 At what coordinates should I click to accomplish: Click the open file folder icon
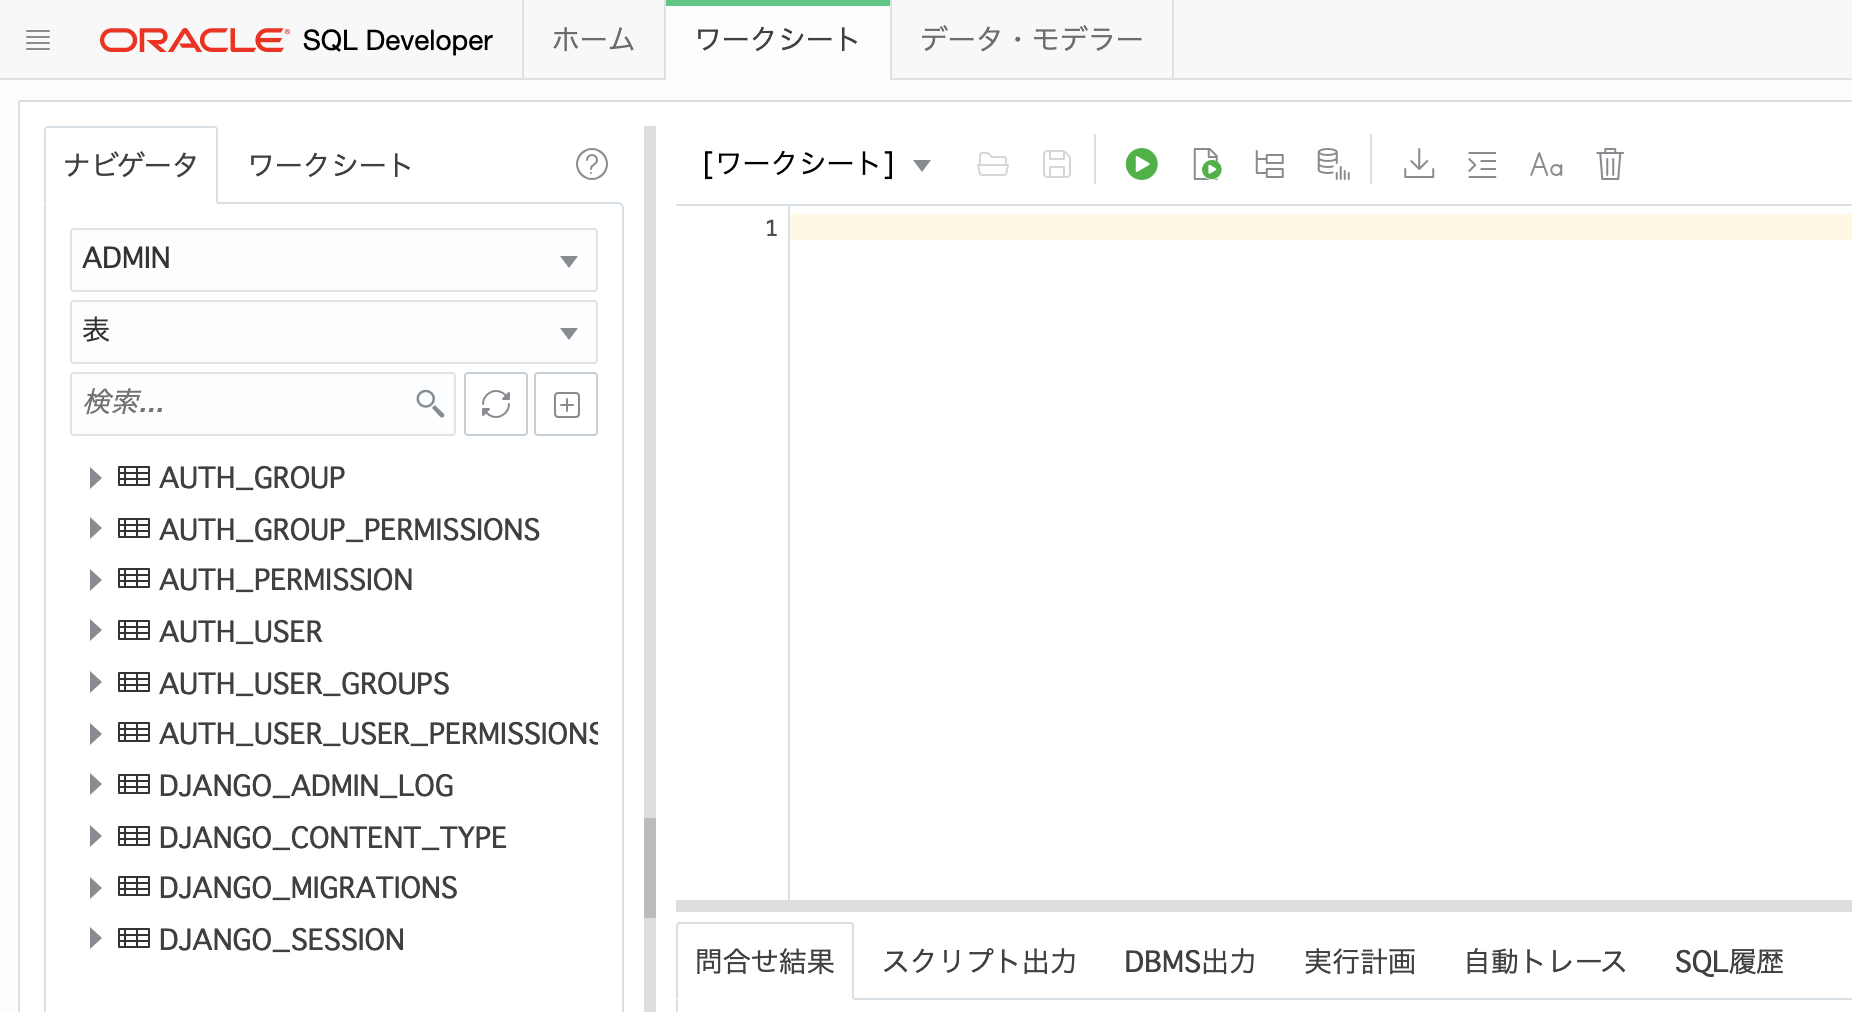point(993,164)
